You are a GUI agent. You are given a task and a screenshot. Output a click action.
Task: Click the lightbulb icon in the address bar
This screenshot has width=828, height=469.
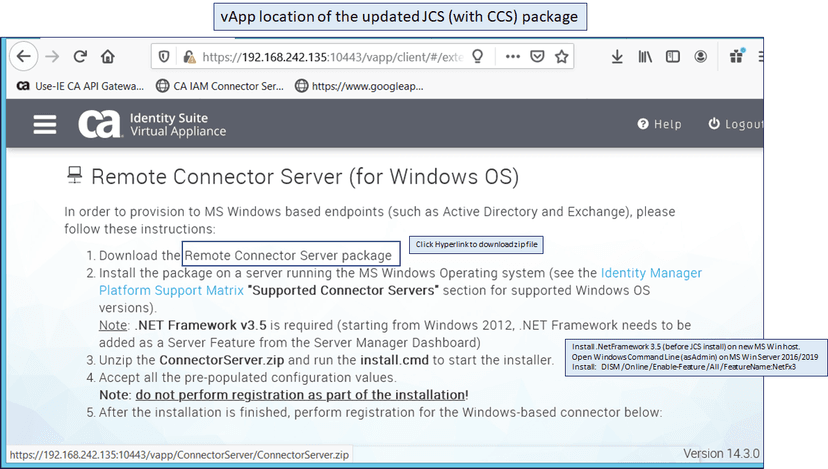[x=478, y=56]
